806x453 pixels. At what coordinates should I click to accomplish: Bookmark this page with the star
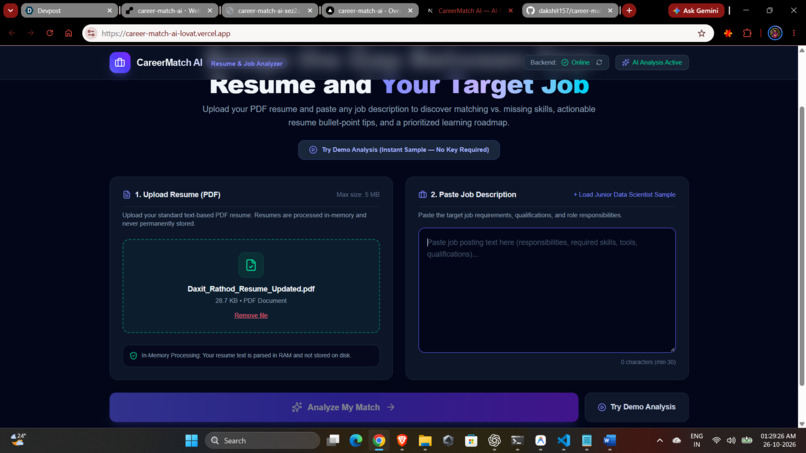coord(702,33)
